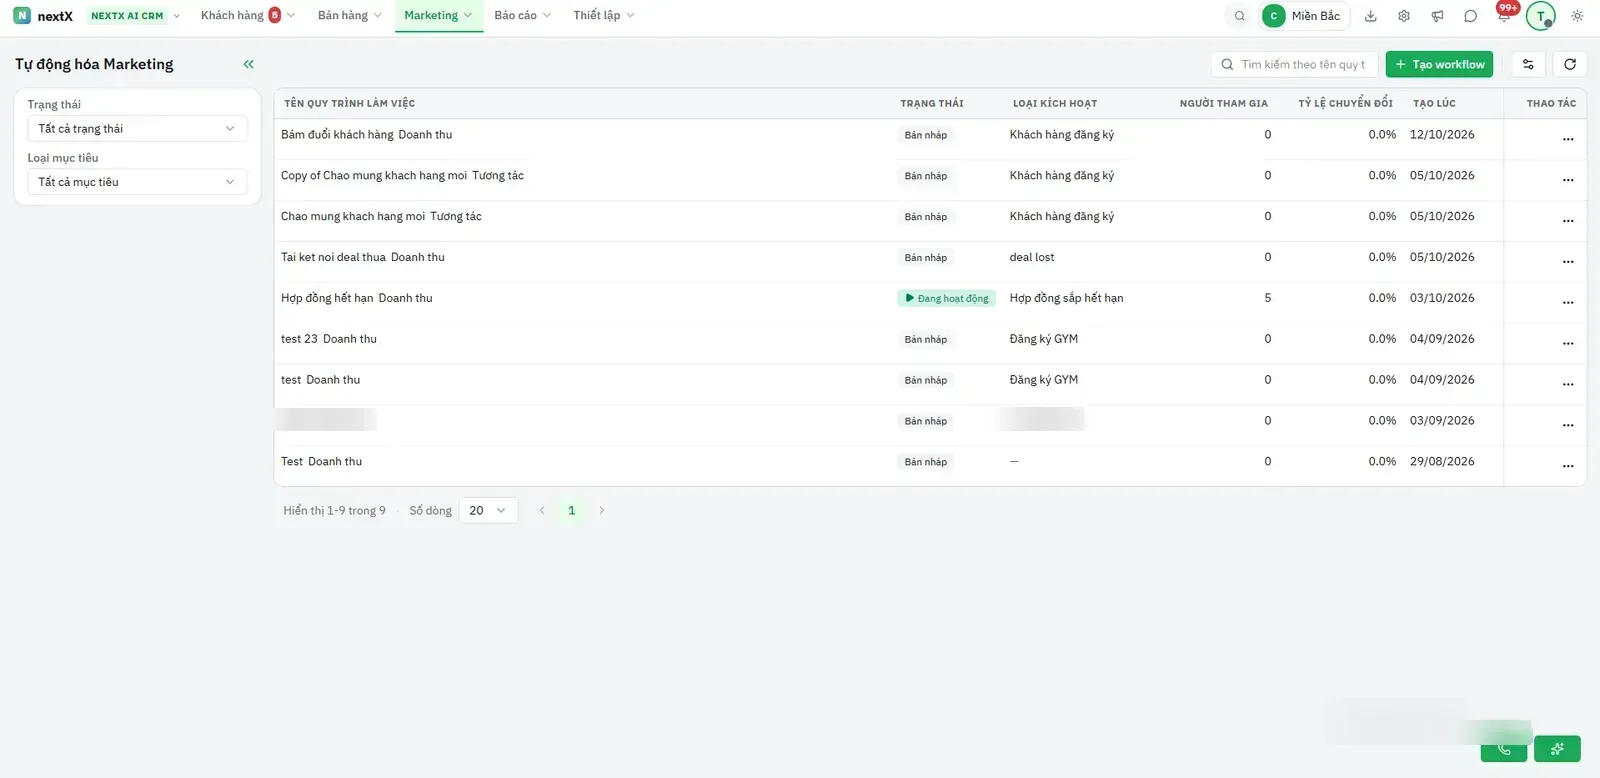Click the TẠO LÚC column header

click(x=1434, y=103)
